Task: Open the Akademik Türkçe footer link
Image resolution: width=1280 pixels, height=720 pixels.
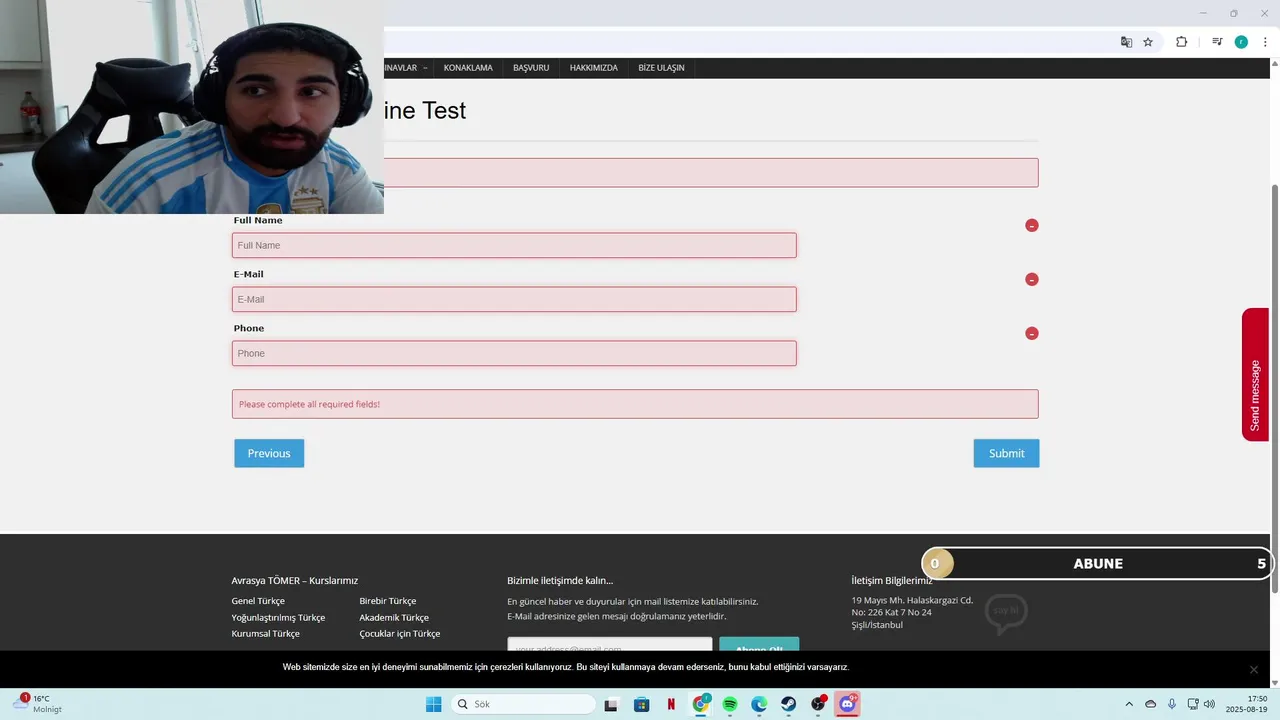Action: 394,617
